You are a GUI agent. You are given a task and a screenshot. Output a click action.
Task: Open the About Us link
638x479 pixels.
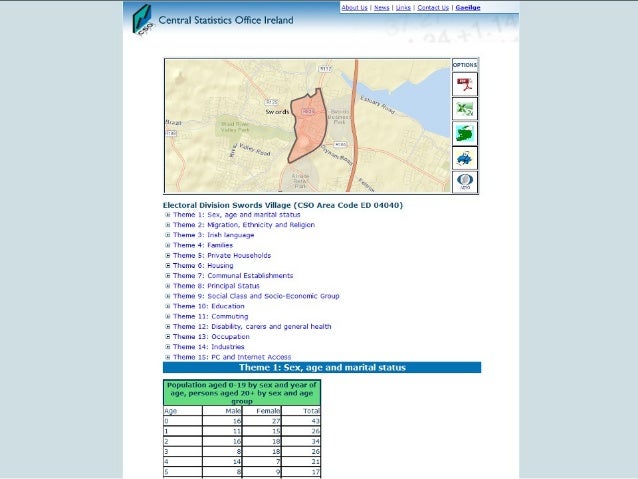354,7
